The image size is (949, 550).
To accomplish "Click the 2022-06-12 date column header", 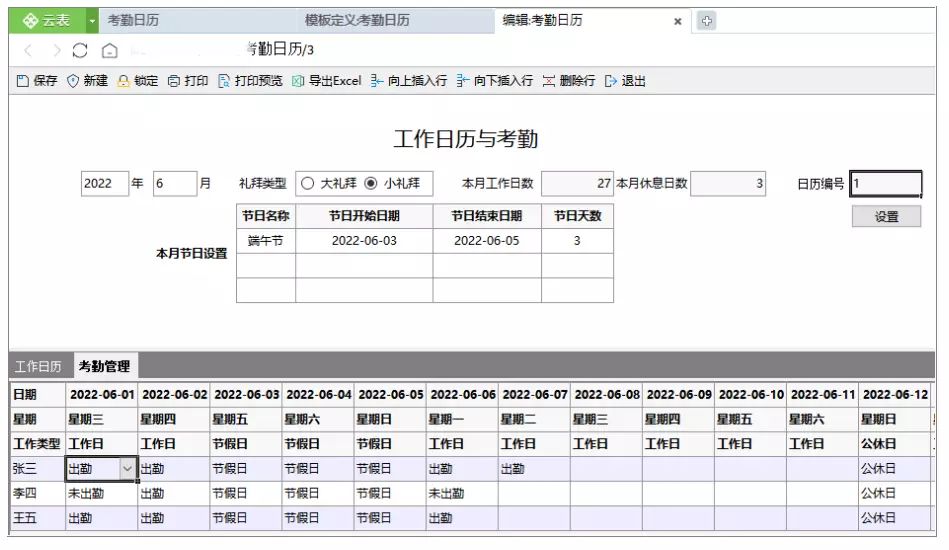I will (x=895, y=394).
